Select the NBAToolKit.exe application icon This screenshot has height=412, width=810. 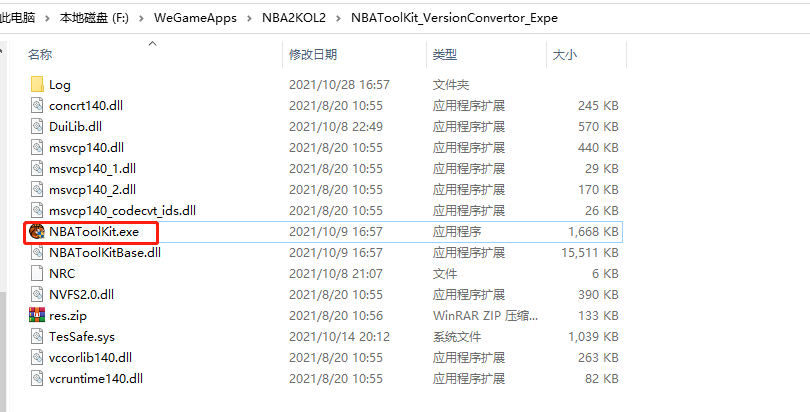[x=37, y=232]
